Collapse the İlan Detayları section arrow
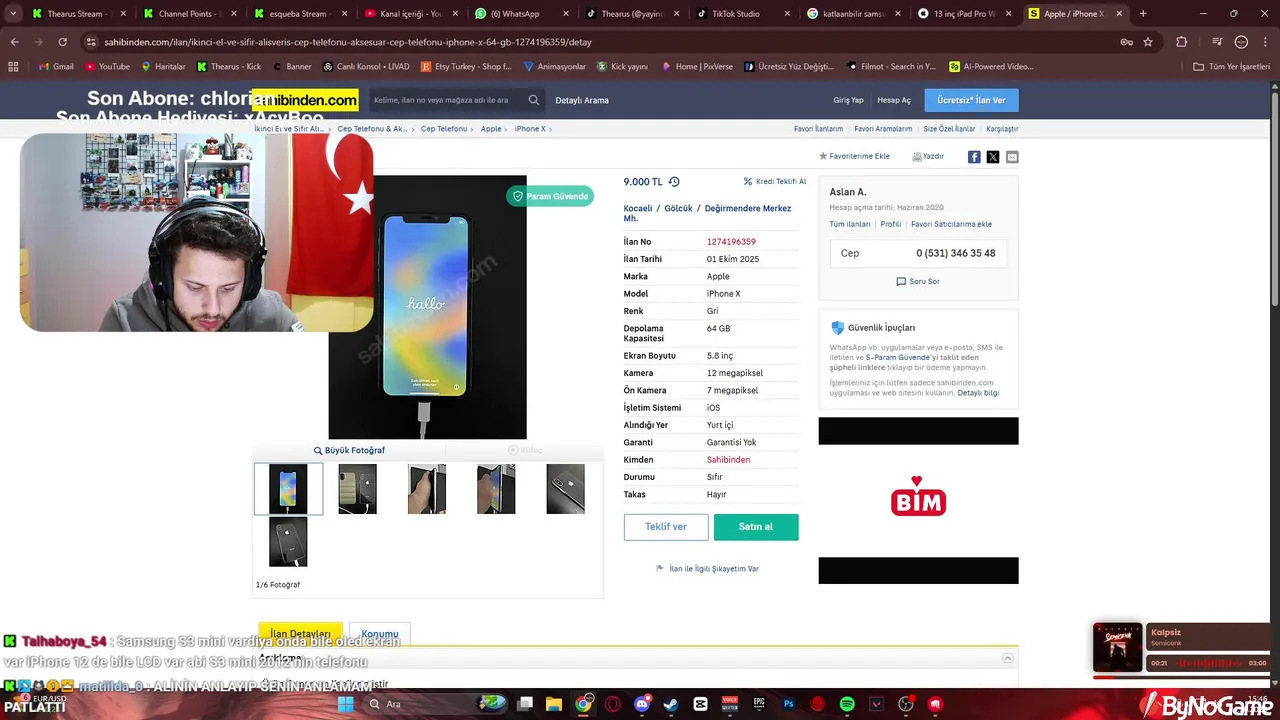1280x720 pixels. click(1008, 658)
